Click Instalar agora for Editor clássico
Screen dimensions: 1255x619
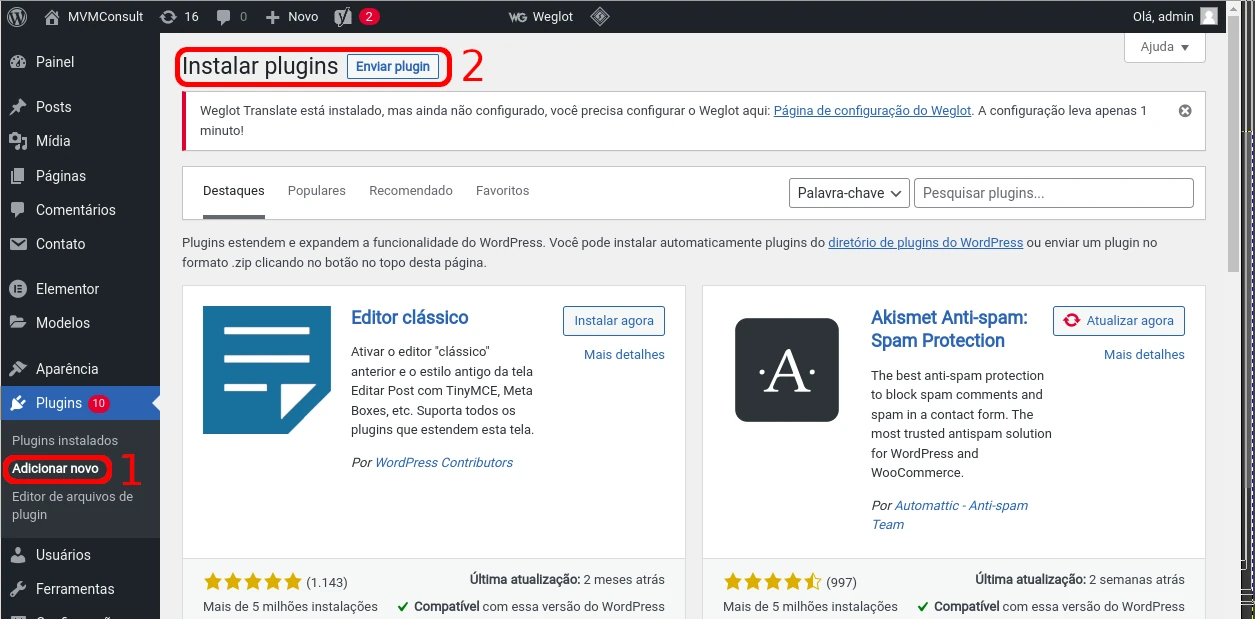[614, 321]
